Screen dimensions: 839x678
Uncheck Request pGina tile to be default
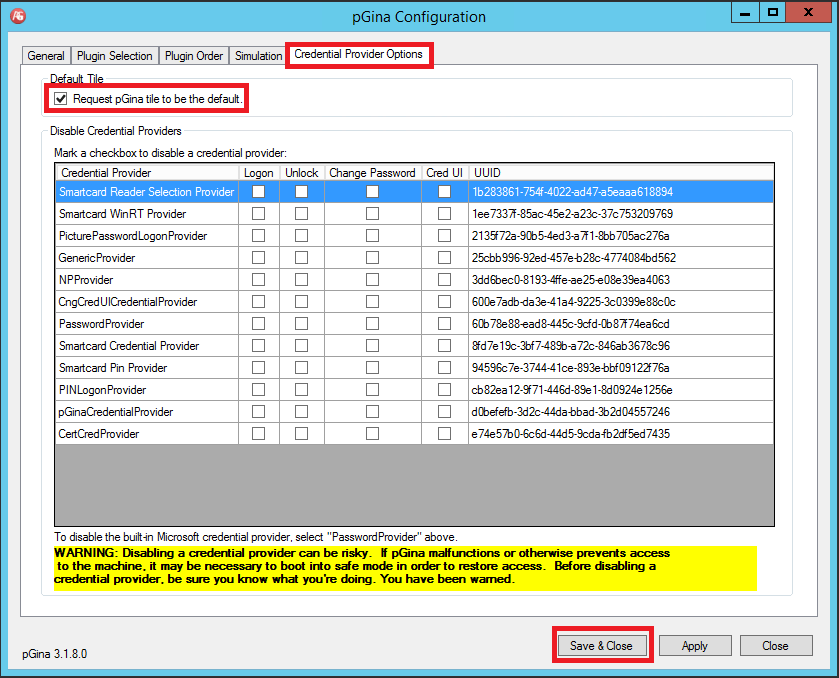pyautogui.click(x=62, y=99)
